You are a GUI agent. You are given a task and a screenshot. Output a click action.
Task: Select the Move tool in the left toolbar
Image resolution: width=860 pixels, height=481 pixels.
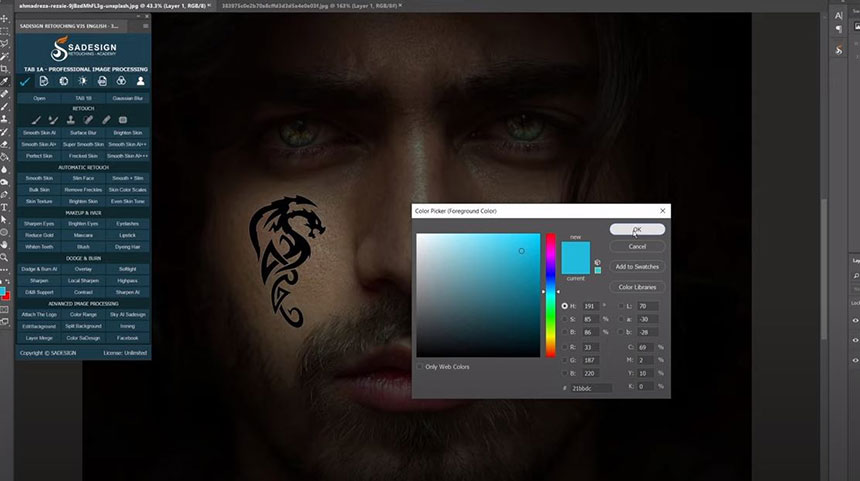coord(5,19)
